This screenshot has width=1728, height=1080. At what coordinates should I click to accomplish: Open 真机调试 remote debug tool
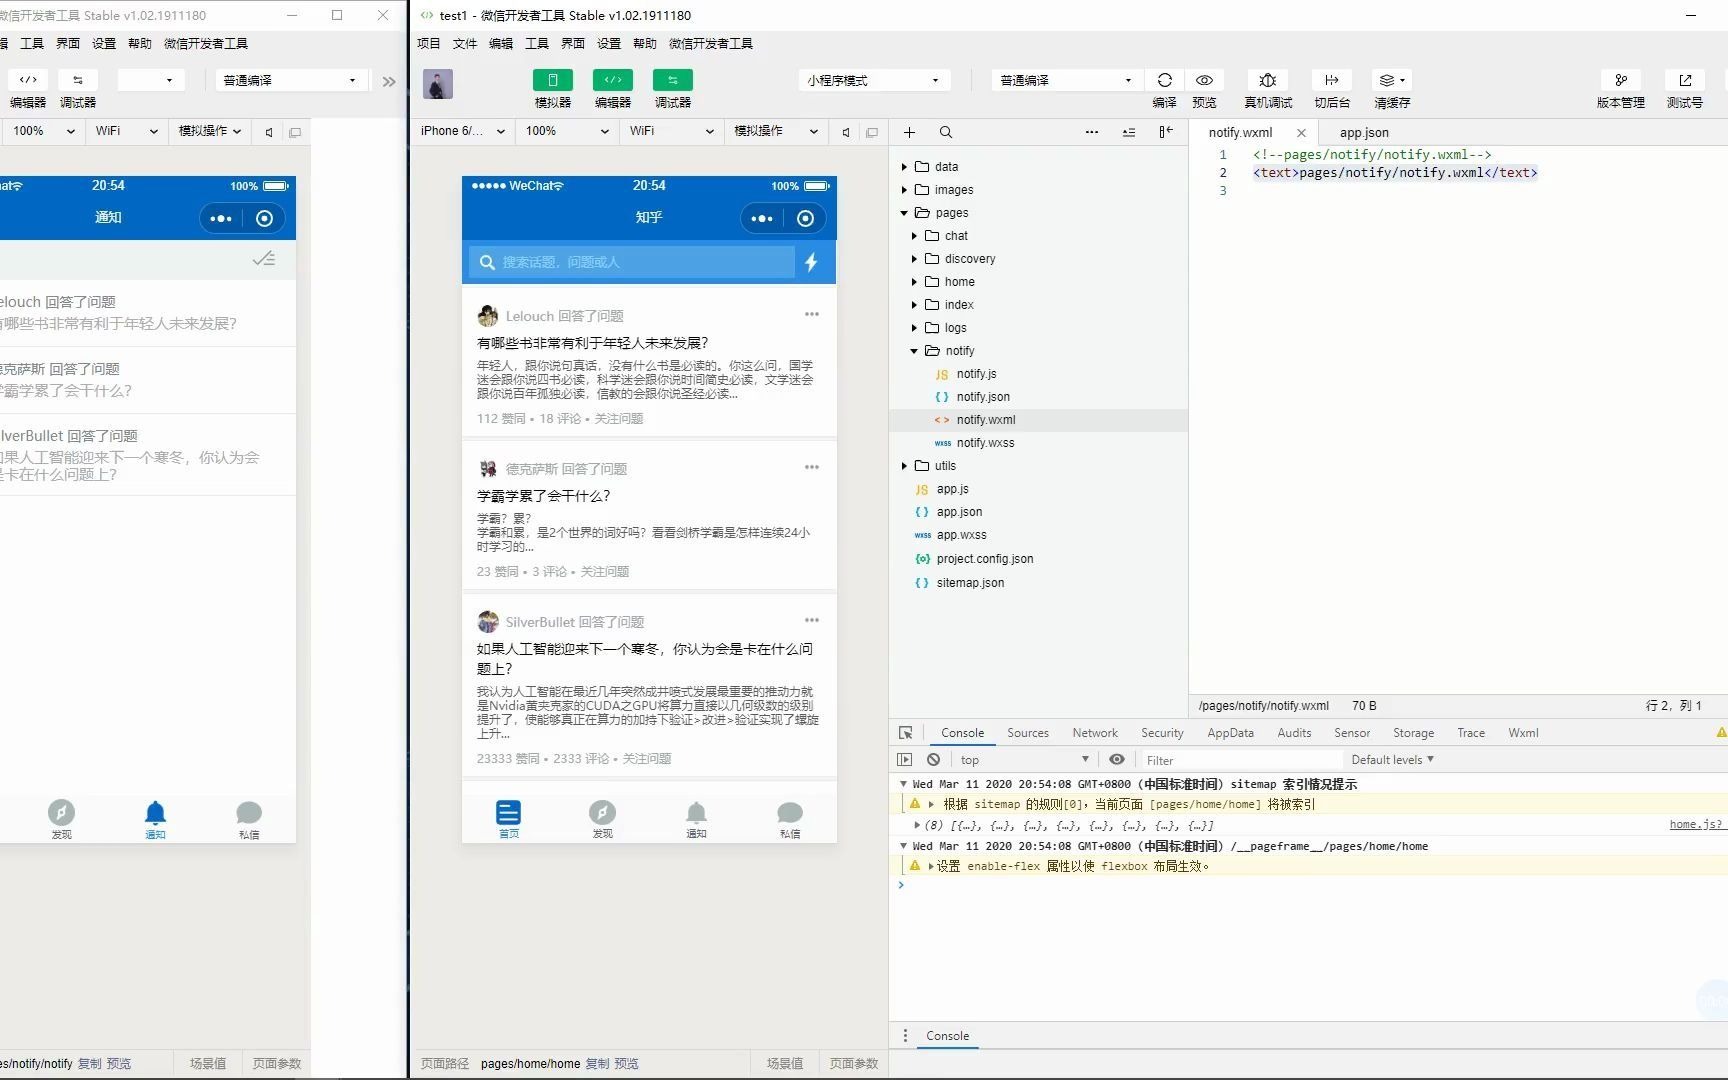coord(1268,80)
